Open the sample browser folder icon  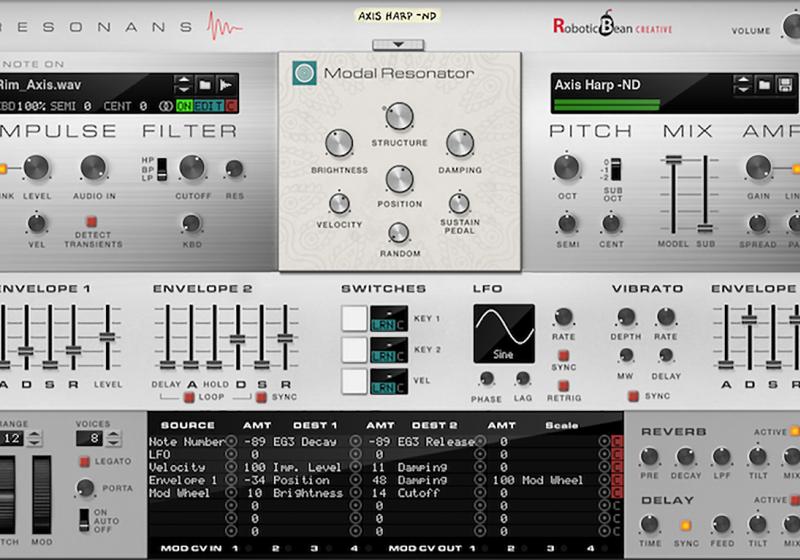(x=206, y=85)
